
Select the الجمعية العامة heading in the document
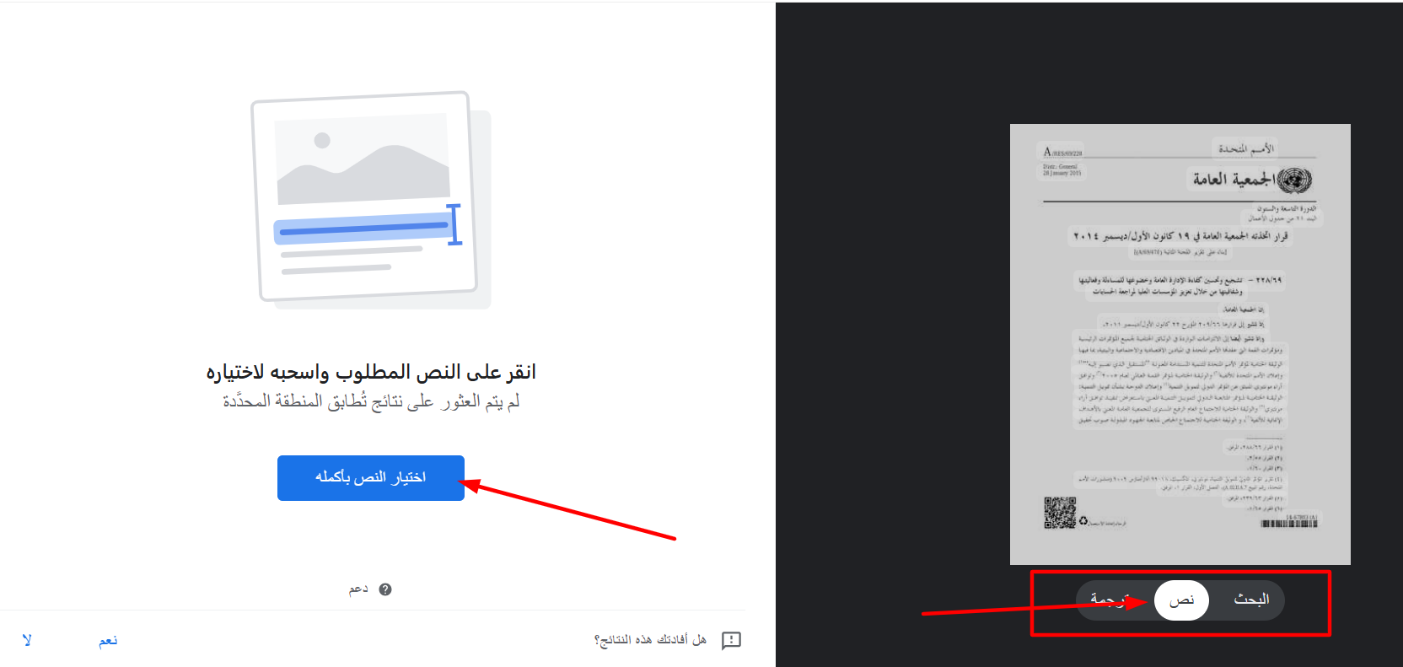(1234, 180)
